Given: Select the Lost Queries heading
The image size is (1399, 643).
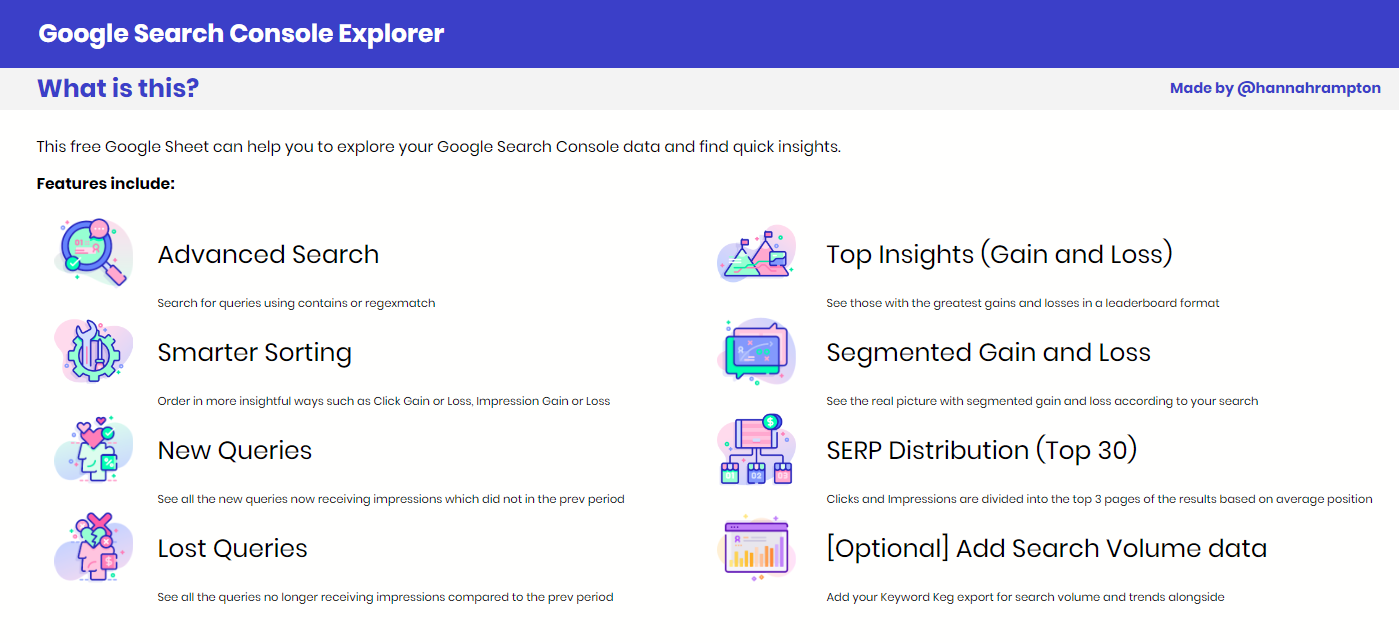Looking at the screenshot, I should click(233, 548).
